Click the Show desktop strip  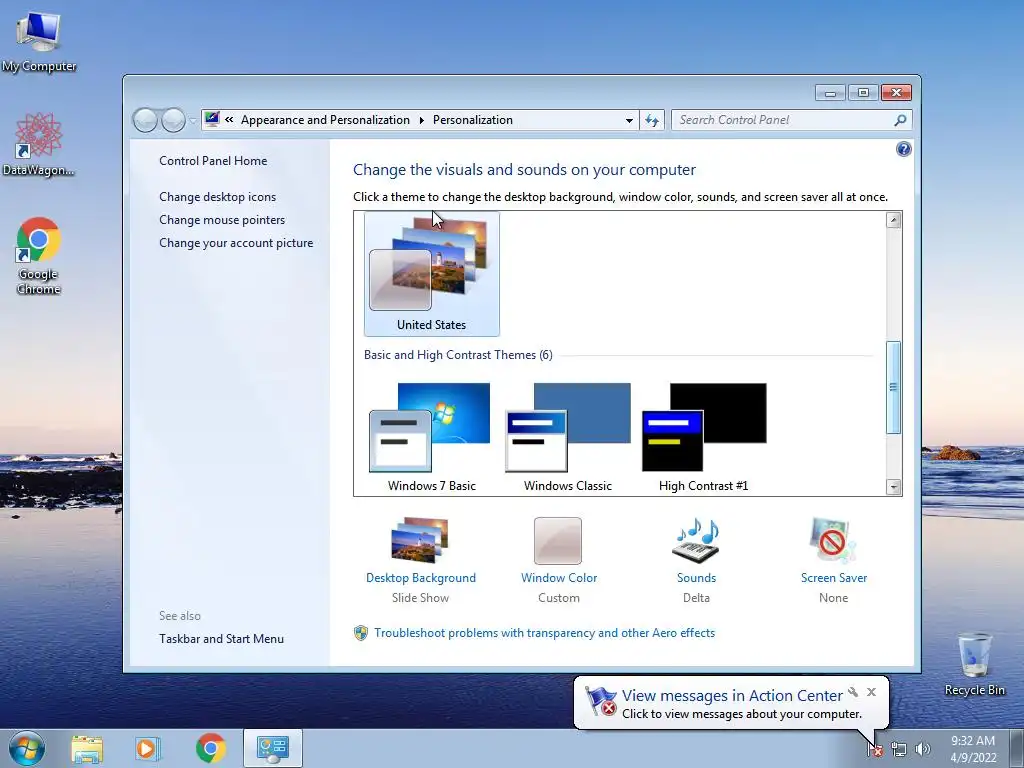[1017, 749]
